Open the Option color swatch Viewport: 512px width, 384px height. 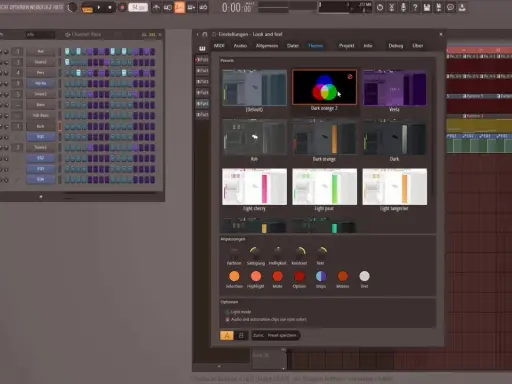point(299,276)
